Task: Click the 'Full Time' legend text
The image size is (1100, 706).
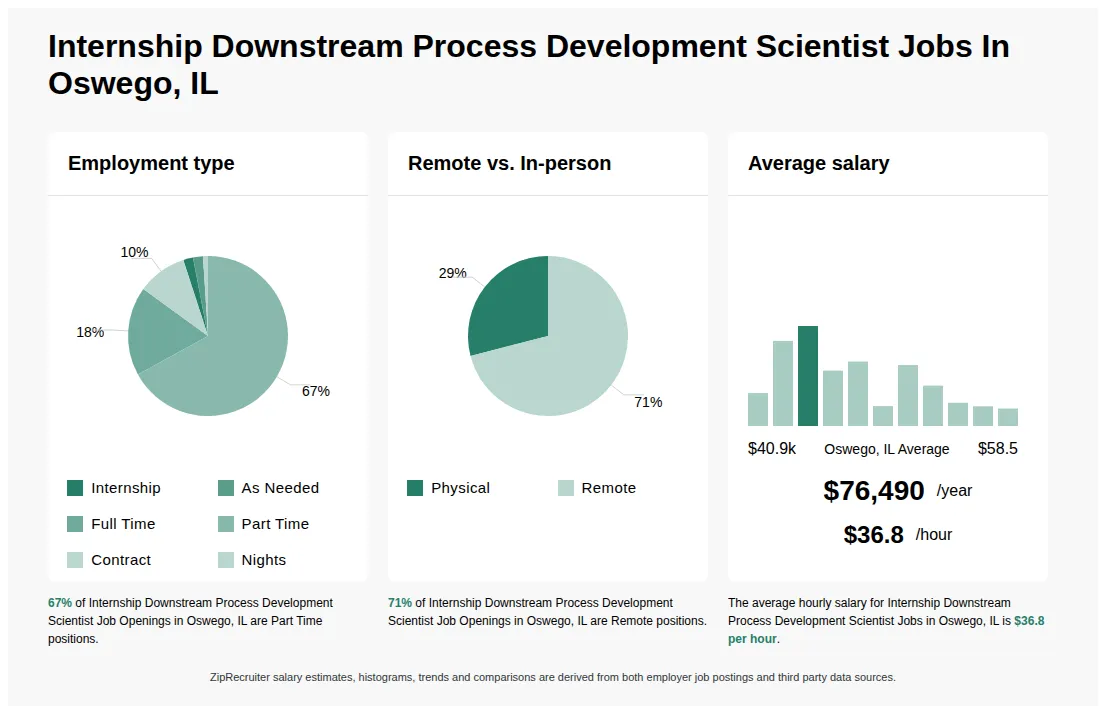Action: coord(123,524)
